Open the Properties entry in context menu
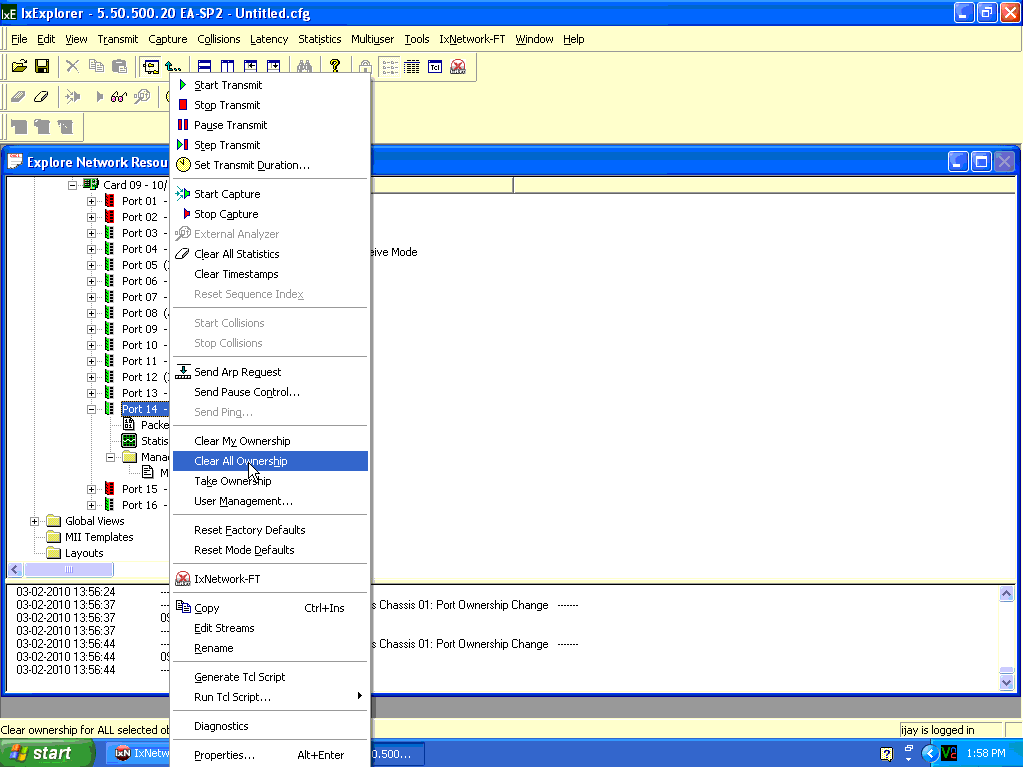Viewport: 1023px width, 767px height. [x=271, y=755]
